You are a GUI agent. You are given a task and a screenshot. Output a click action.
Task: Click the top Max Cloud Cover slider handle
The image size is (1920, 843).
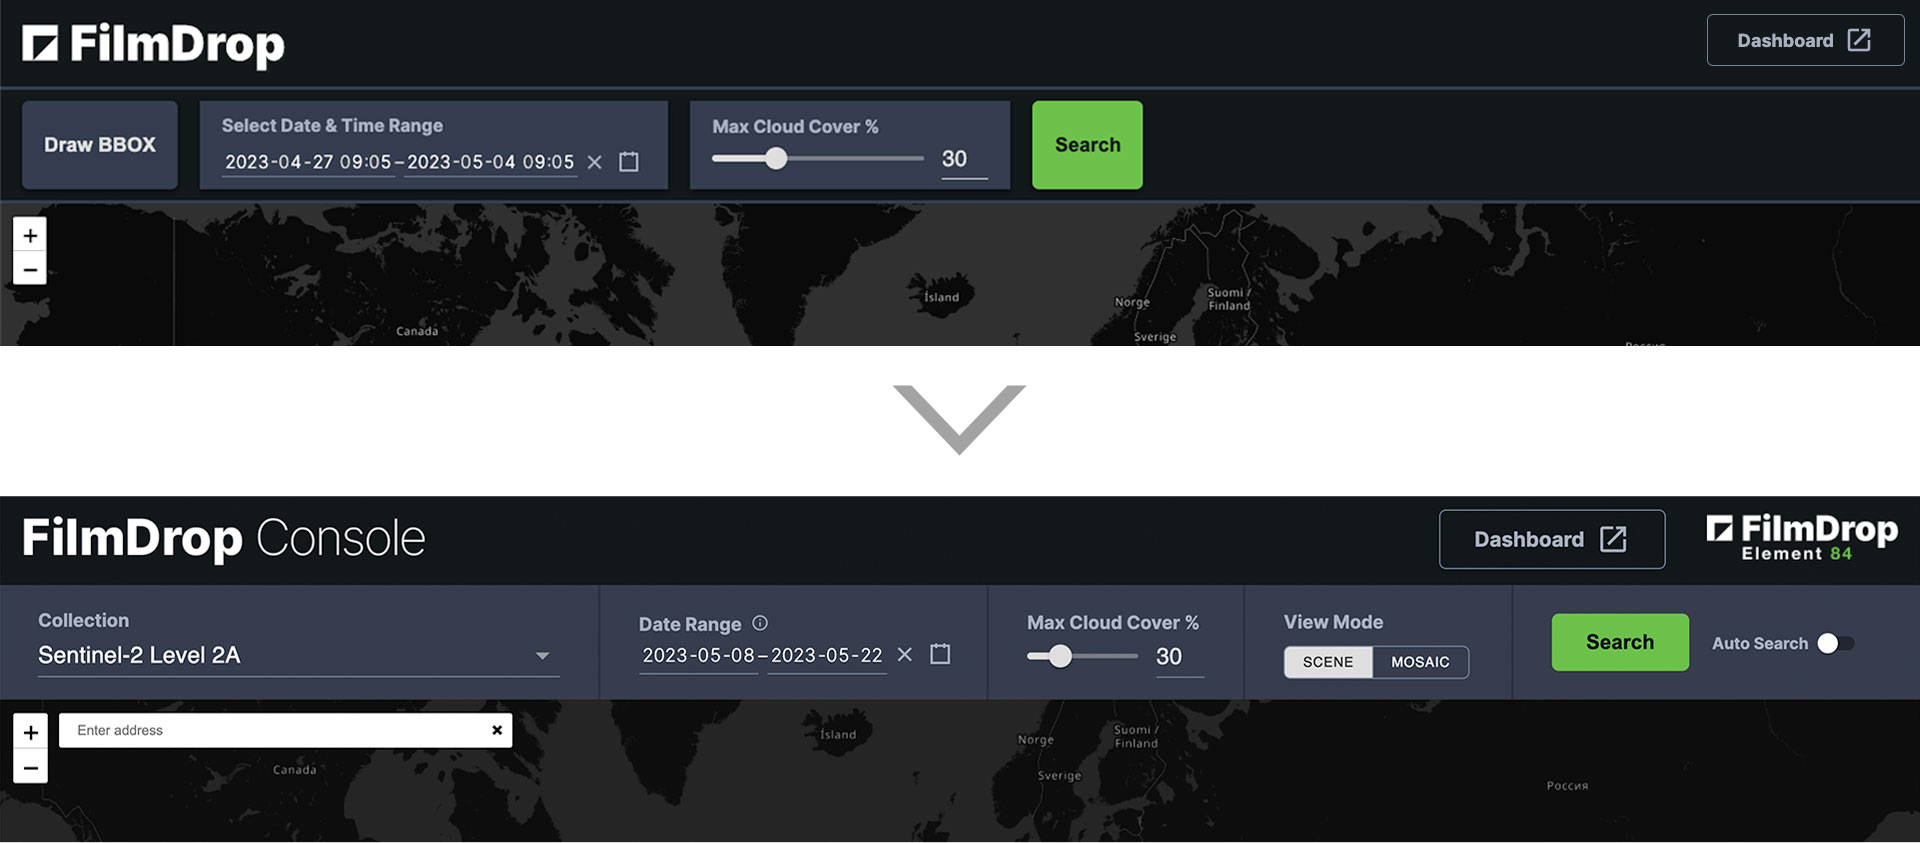point(776,158)
